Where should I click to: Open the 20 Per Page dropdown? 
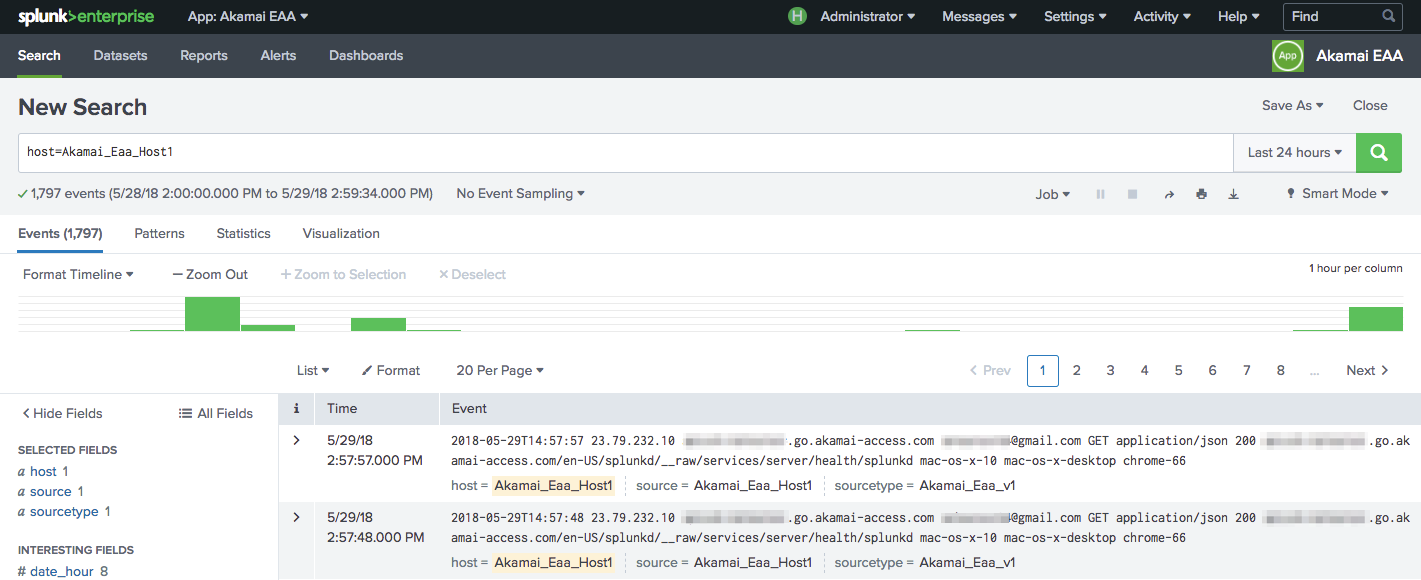tap(499, 370)
